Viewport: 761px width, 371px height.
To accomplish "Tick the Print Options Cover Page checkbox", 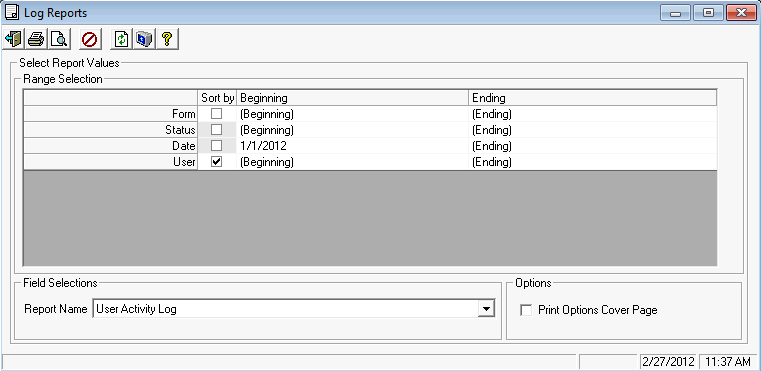I will click(x=526, y=310).
